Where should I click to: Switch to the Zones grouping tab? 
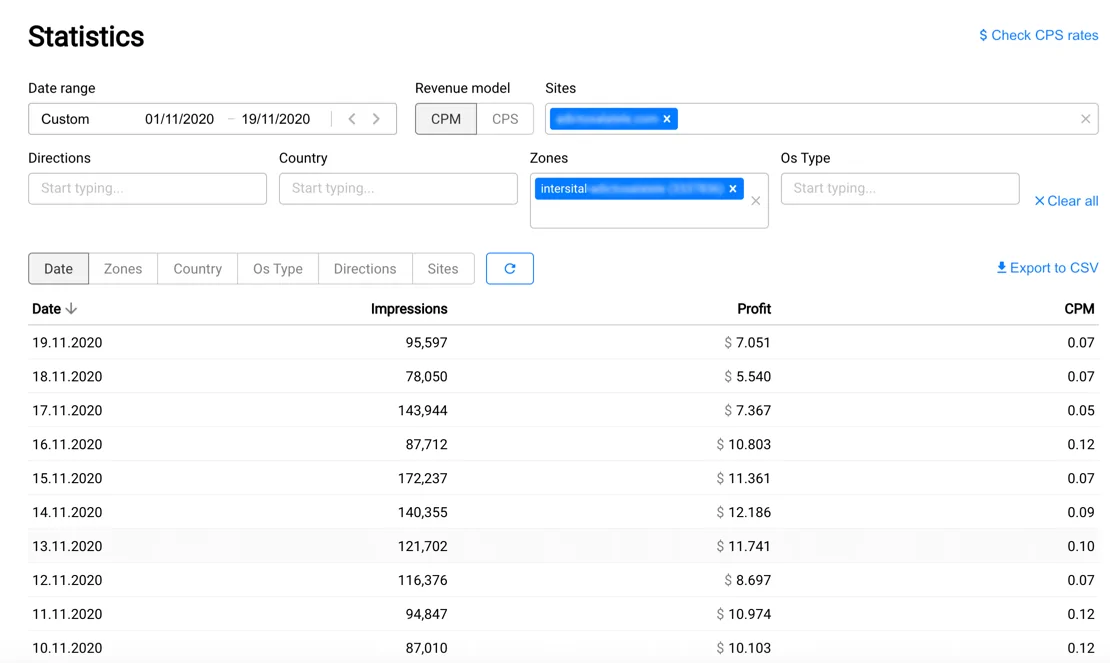click(x=123, y=269)
